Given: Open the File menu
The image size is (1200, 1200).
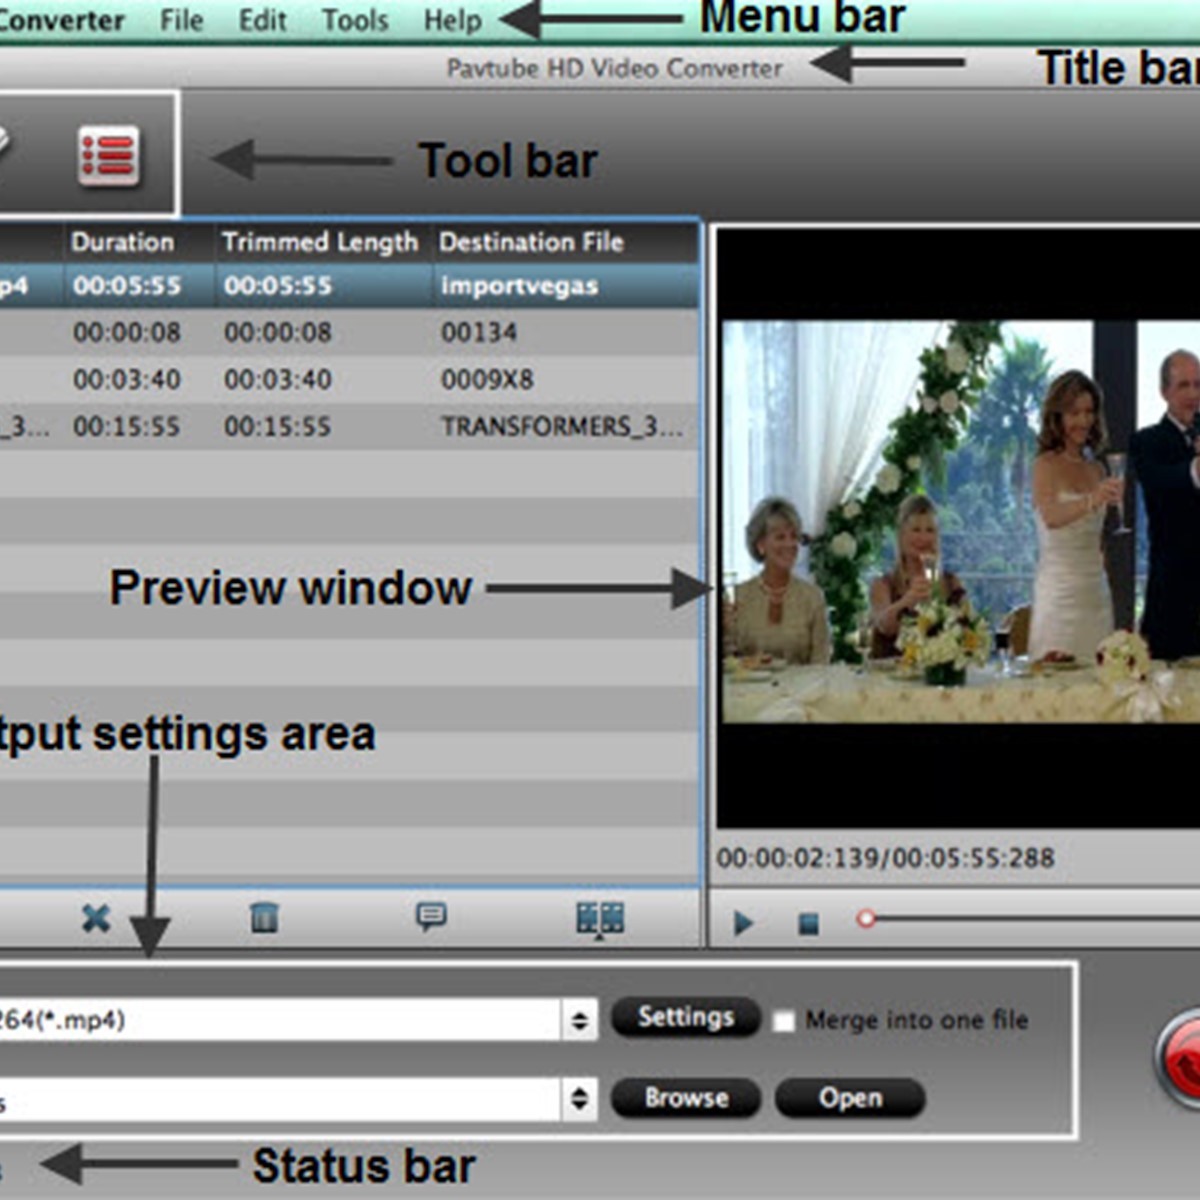Looking at the screenshot, I should coord(181,20).
